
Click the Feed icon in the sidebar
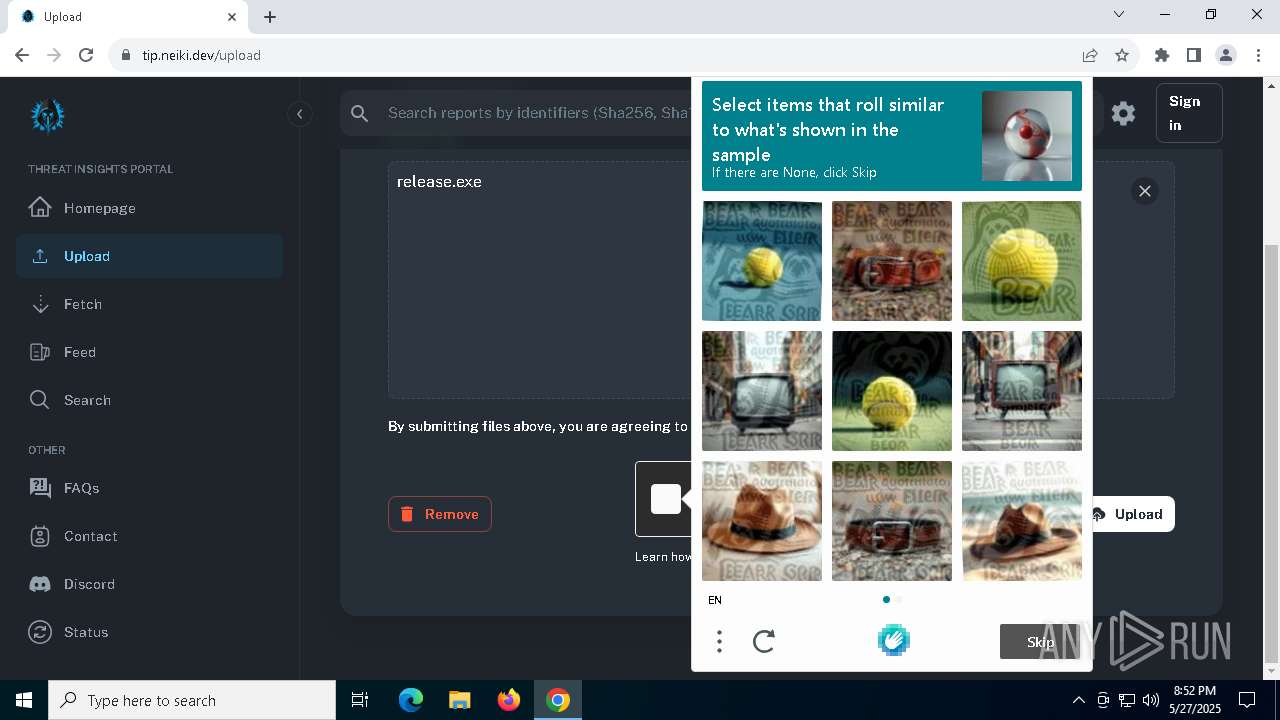pyautogui.click(x=40, y=352)
